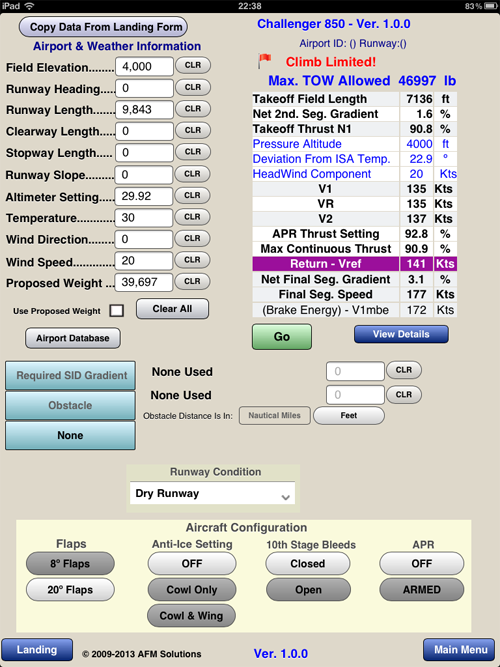Screen dimensions: 500x667
Task: Tap the V1 speed value 135
Action: pos(416,189)
